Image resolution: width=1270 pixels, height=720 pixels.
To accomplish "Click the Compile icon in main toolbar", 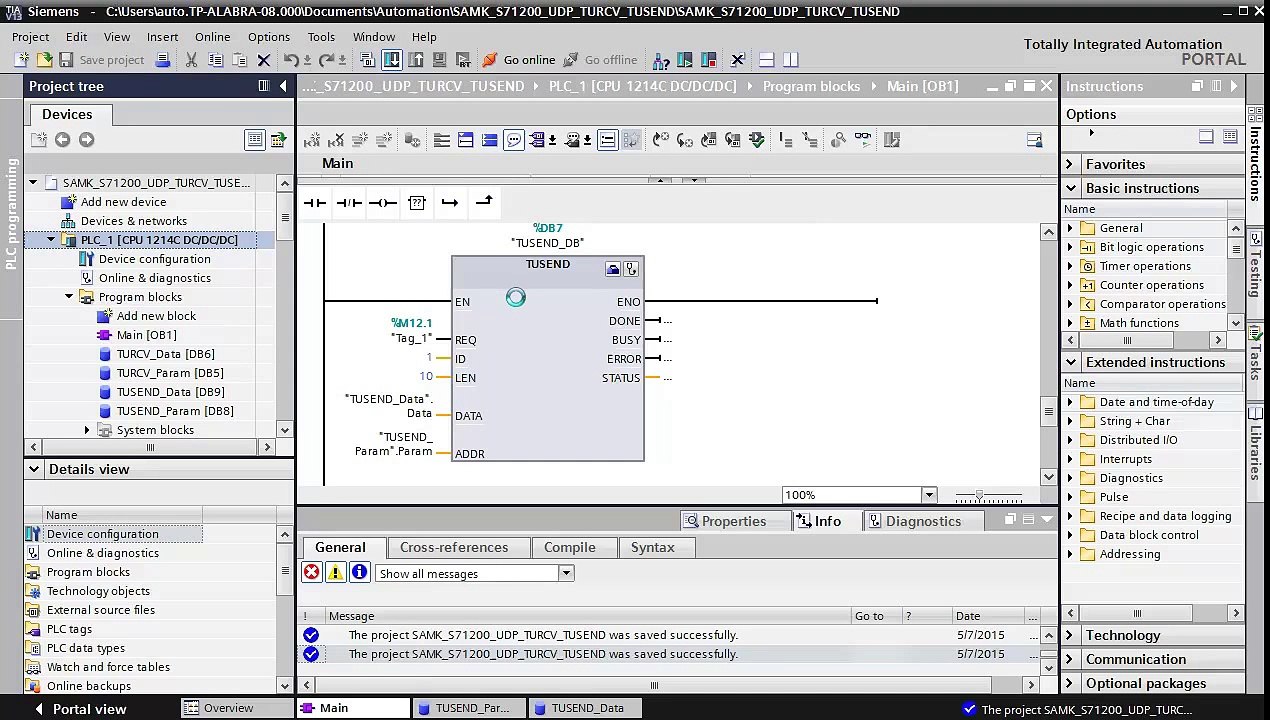I will 368,60.
